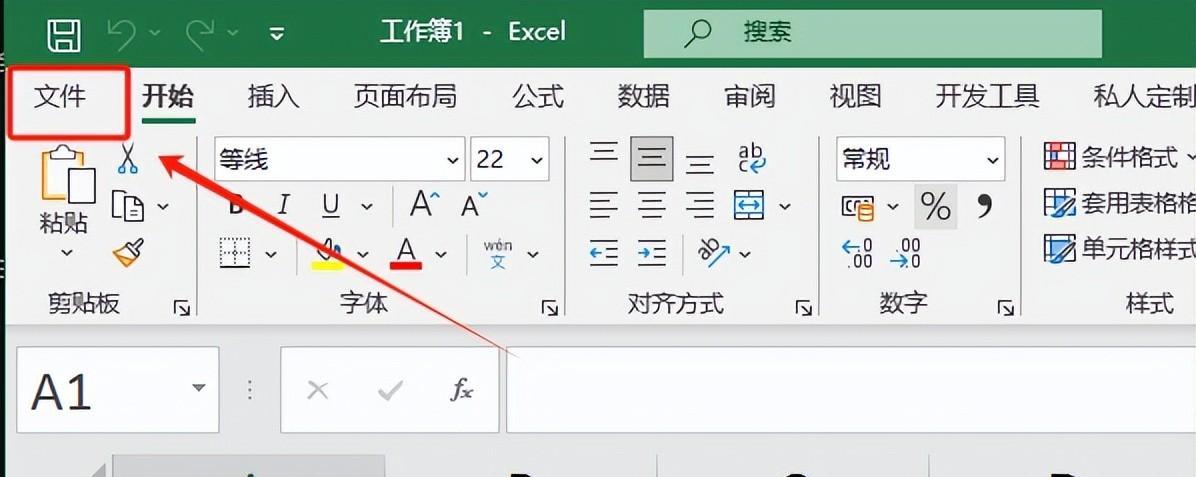
Task: Click the cell Borders icon
Action: 236,253
